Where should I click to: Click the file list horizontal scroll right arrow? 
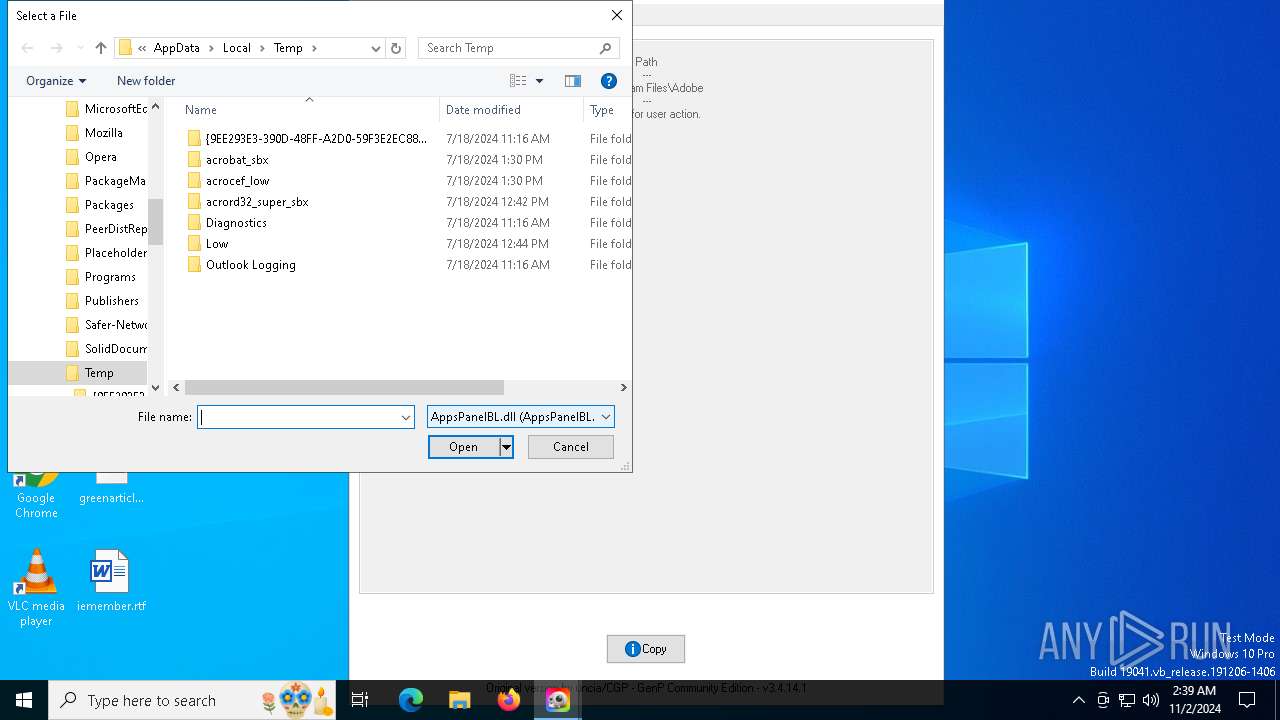623,387
